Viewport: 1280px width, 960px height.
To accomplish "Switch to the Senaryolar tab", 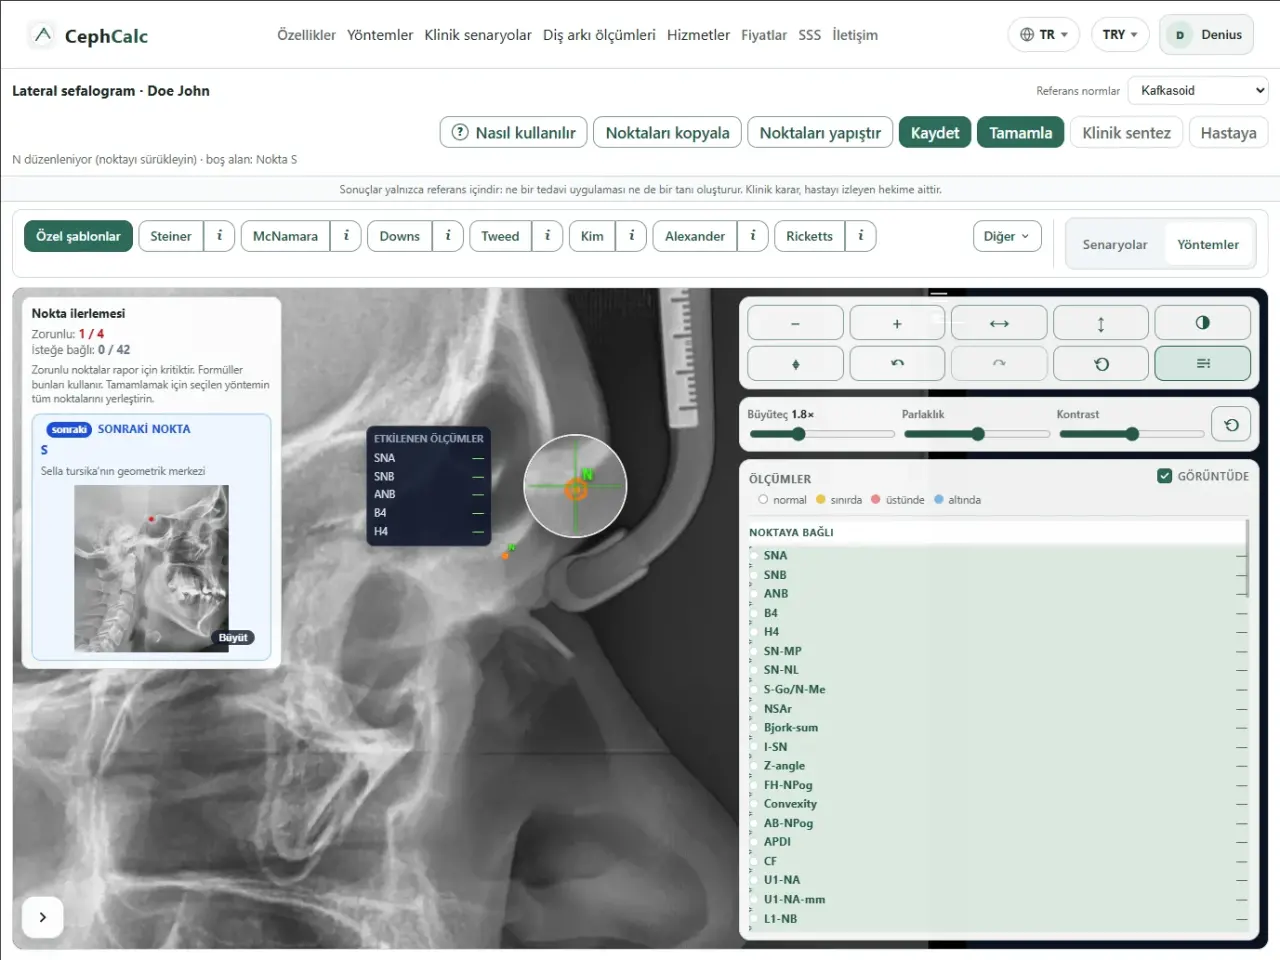I will coord(1115,245).
